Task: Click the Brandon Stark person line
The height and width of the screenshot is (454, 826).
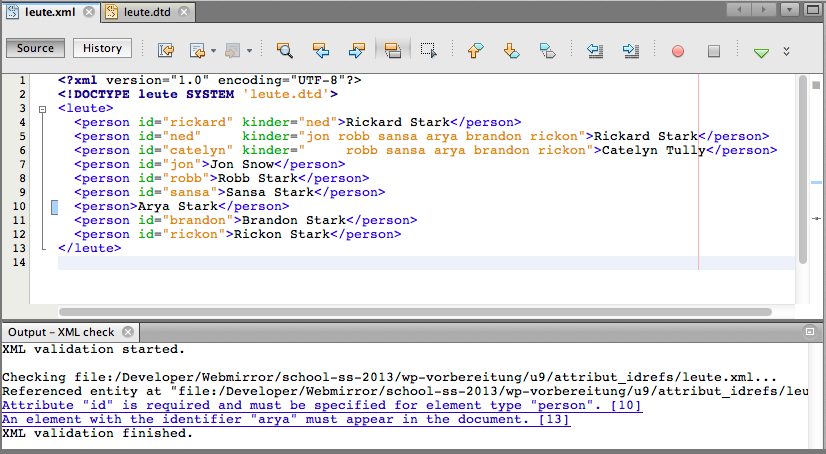Action: [x=246, y=220]
